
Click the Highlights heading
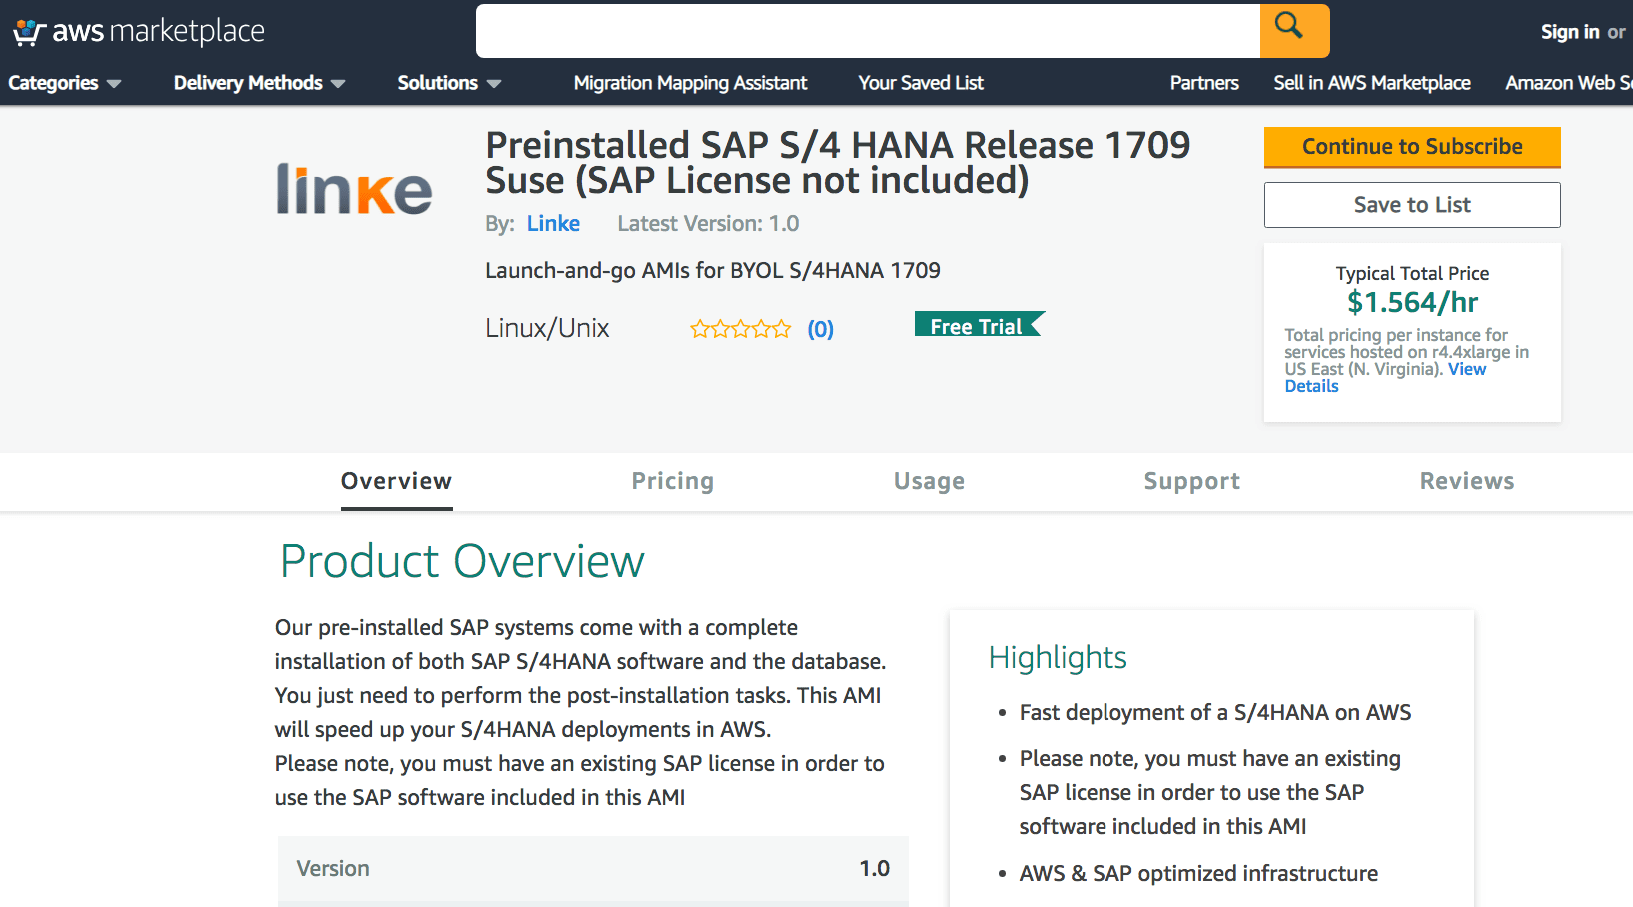point(1057,657)
